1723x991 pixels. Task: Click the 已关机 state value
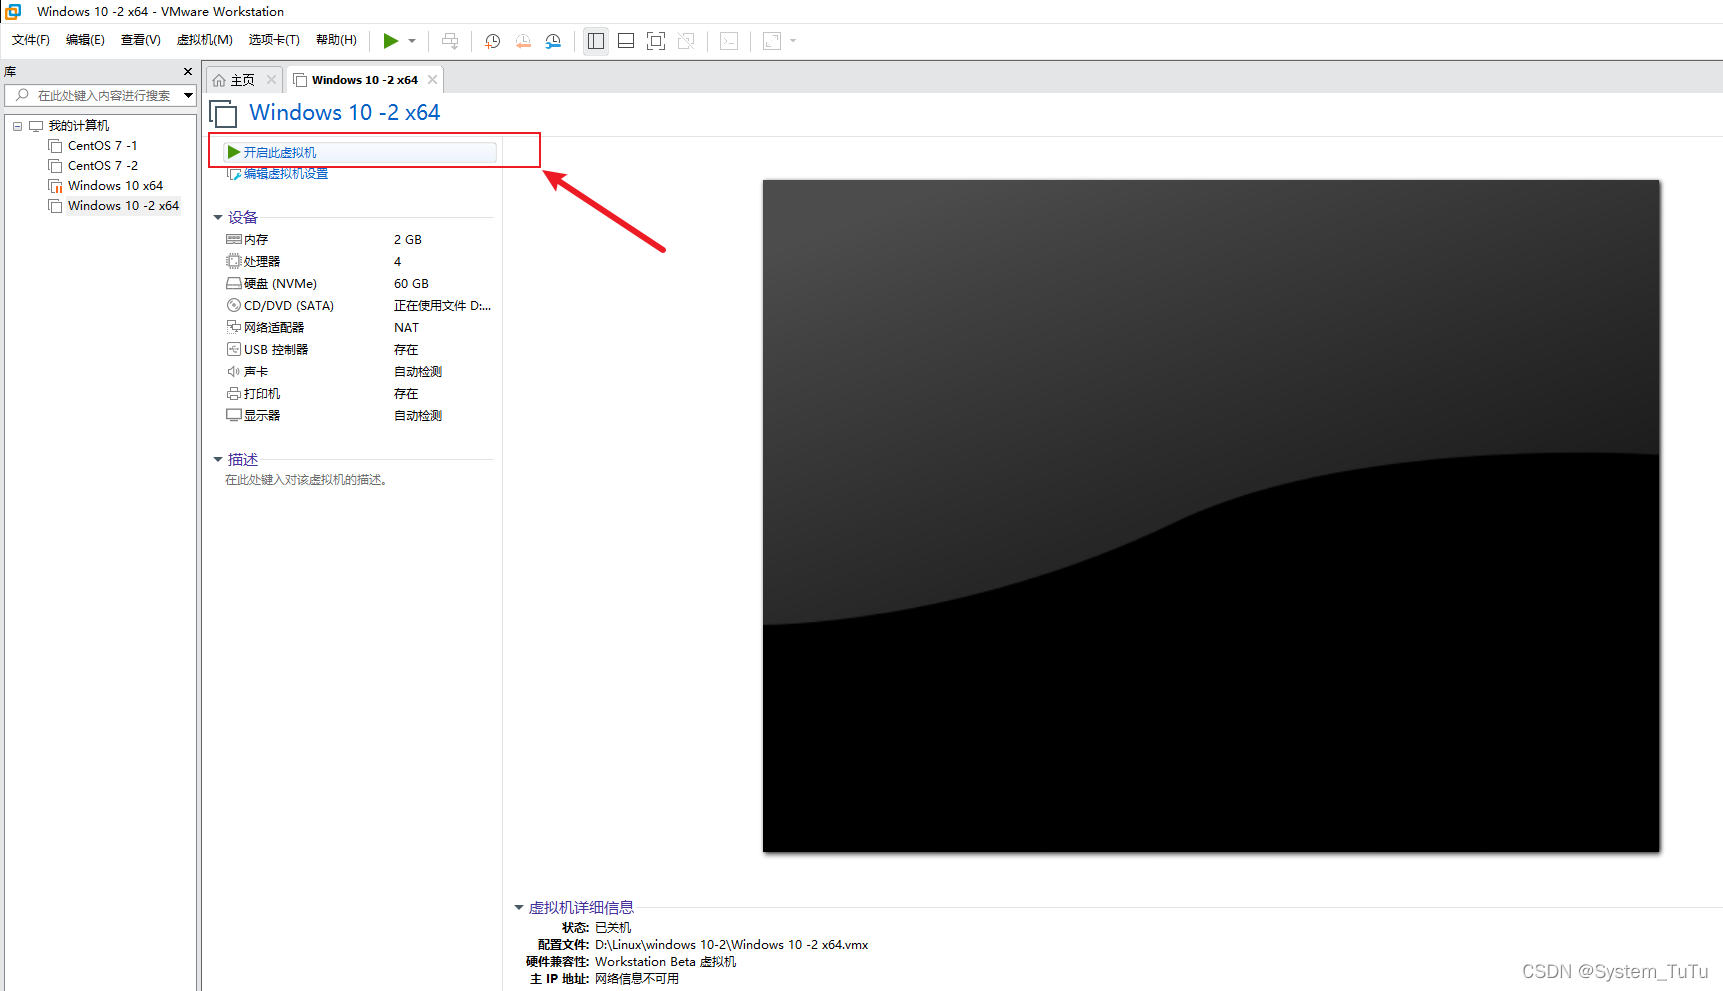click(613, 927)
